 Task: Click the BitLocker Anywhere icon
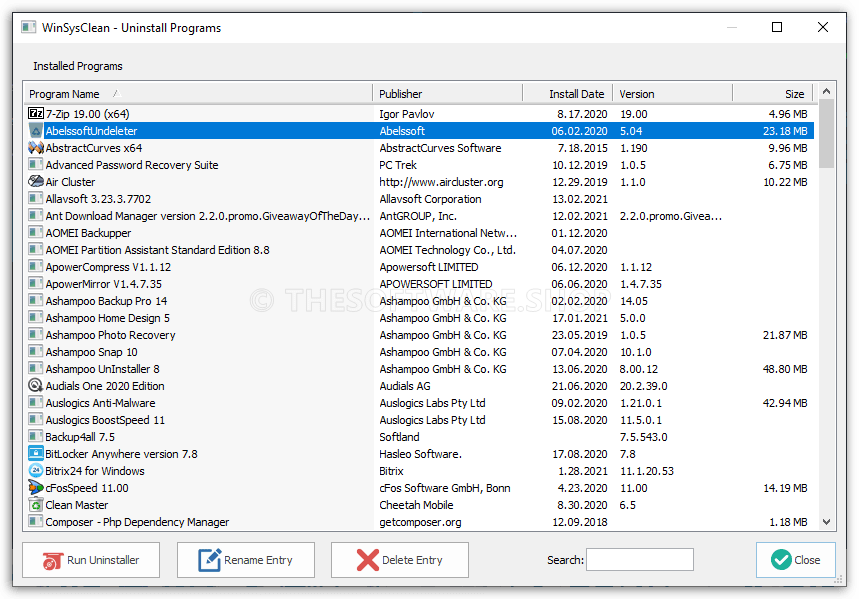36,453
